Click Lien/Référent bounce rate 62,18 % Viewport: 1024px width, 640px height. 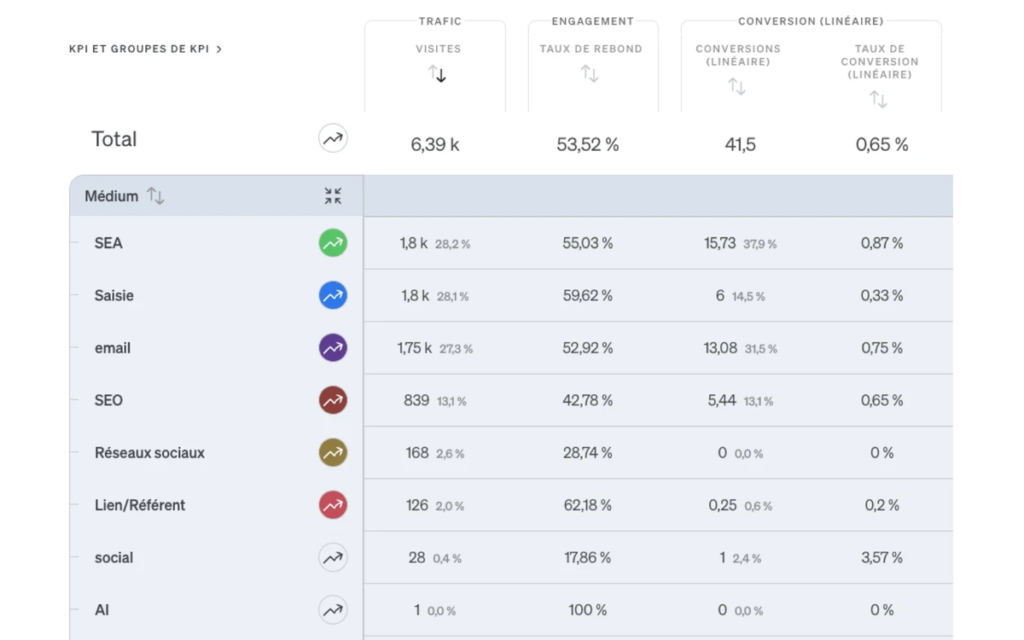pyautogui.click(x=588, y=505)
